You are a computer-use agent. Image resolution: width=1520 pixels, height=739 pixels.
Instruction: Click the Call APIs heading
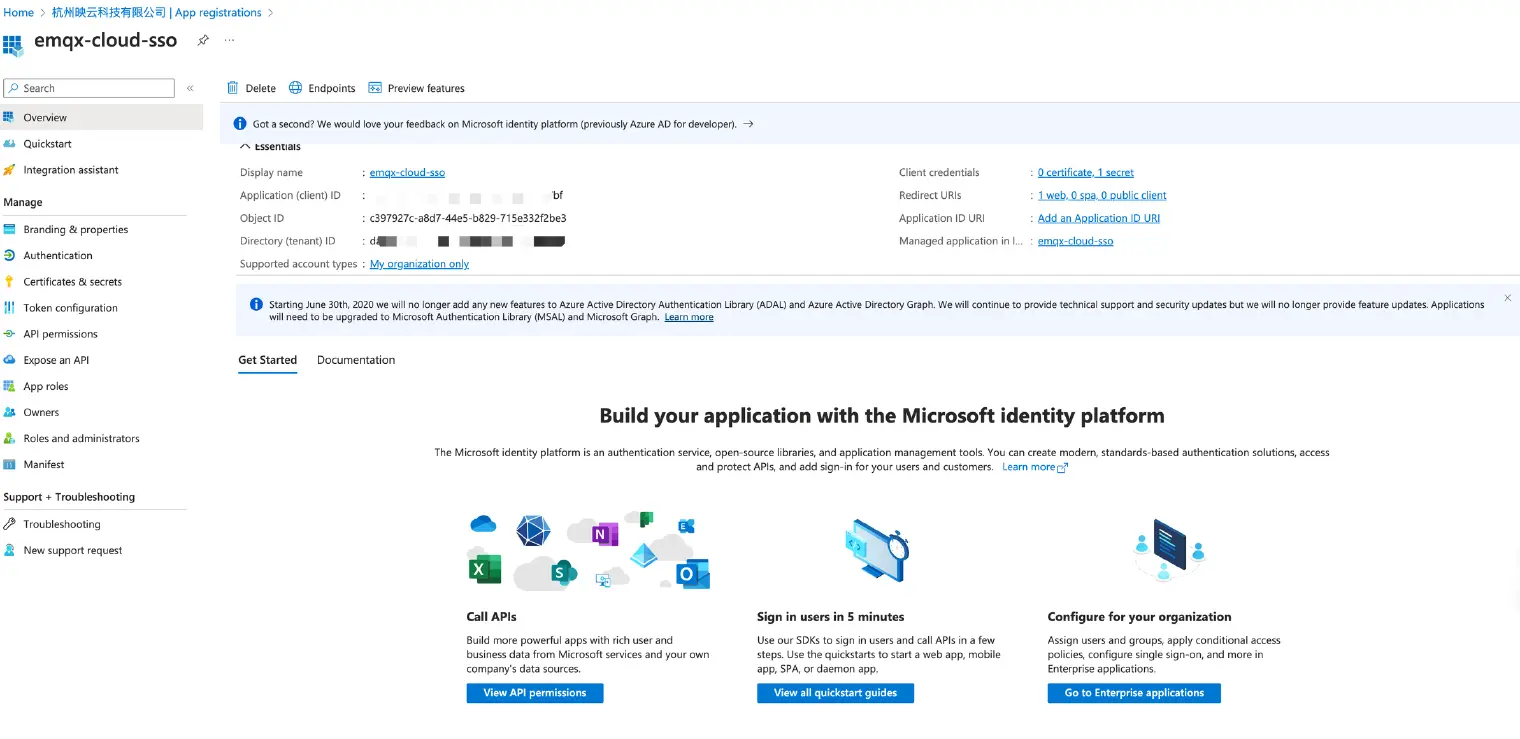click(491, 617)
